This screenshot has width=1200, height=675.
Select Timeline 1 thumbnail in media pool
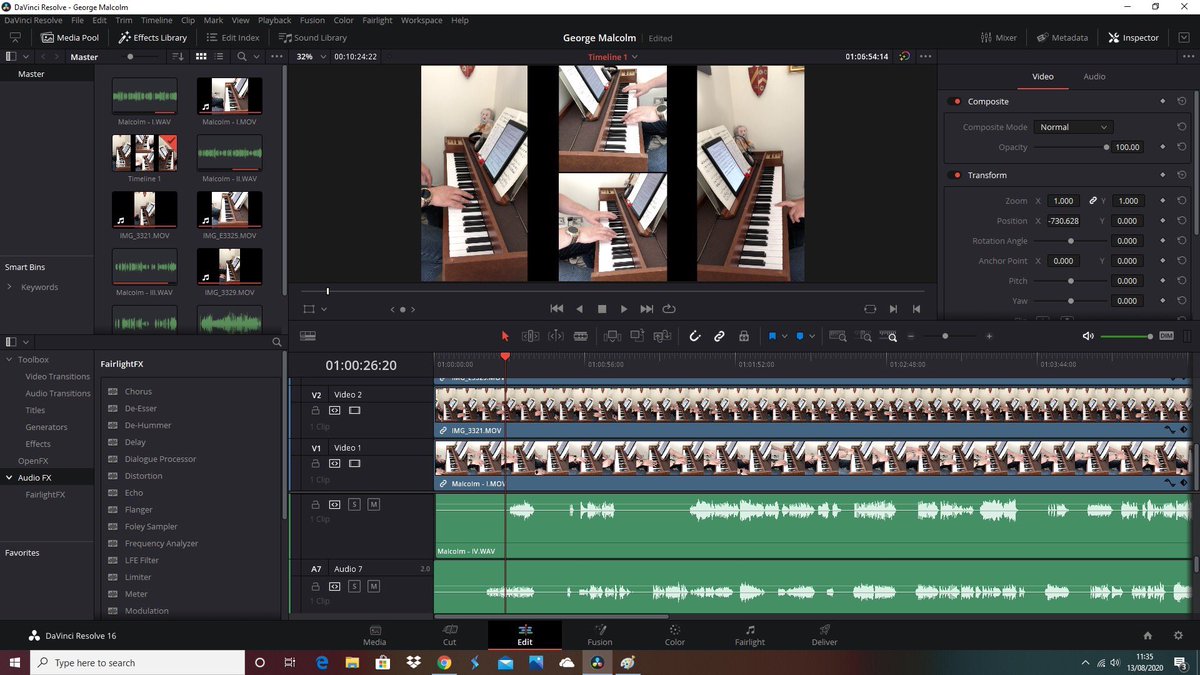tap(144, 153)
